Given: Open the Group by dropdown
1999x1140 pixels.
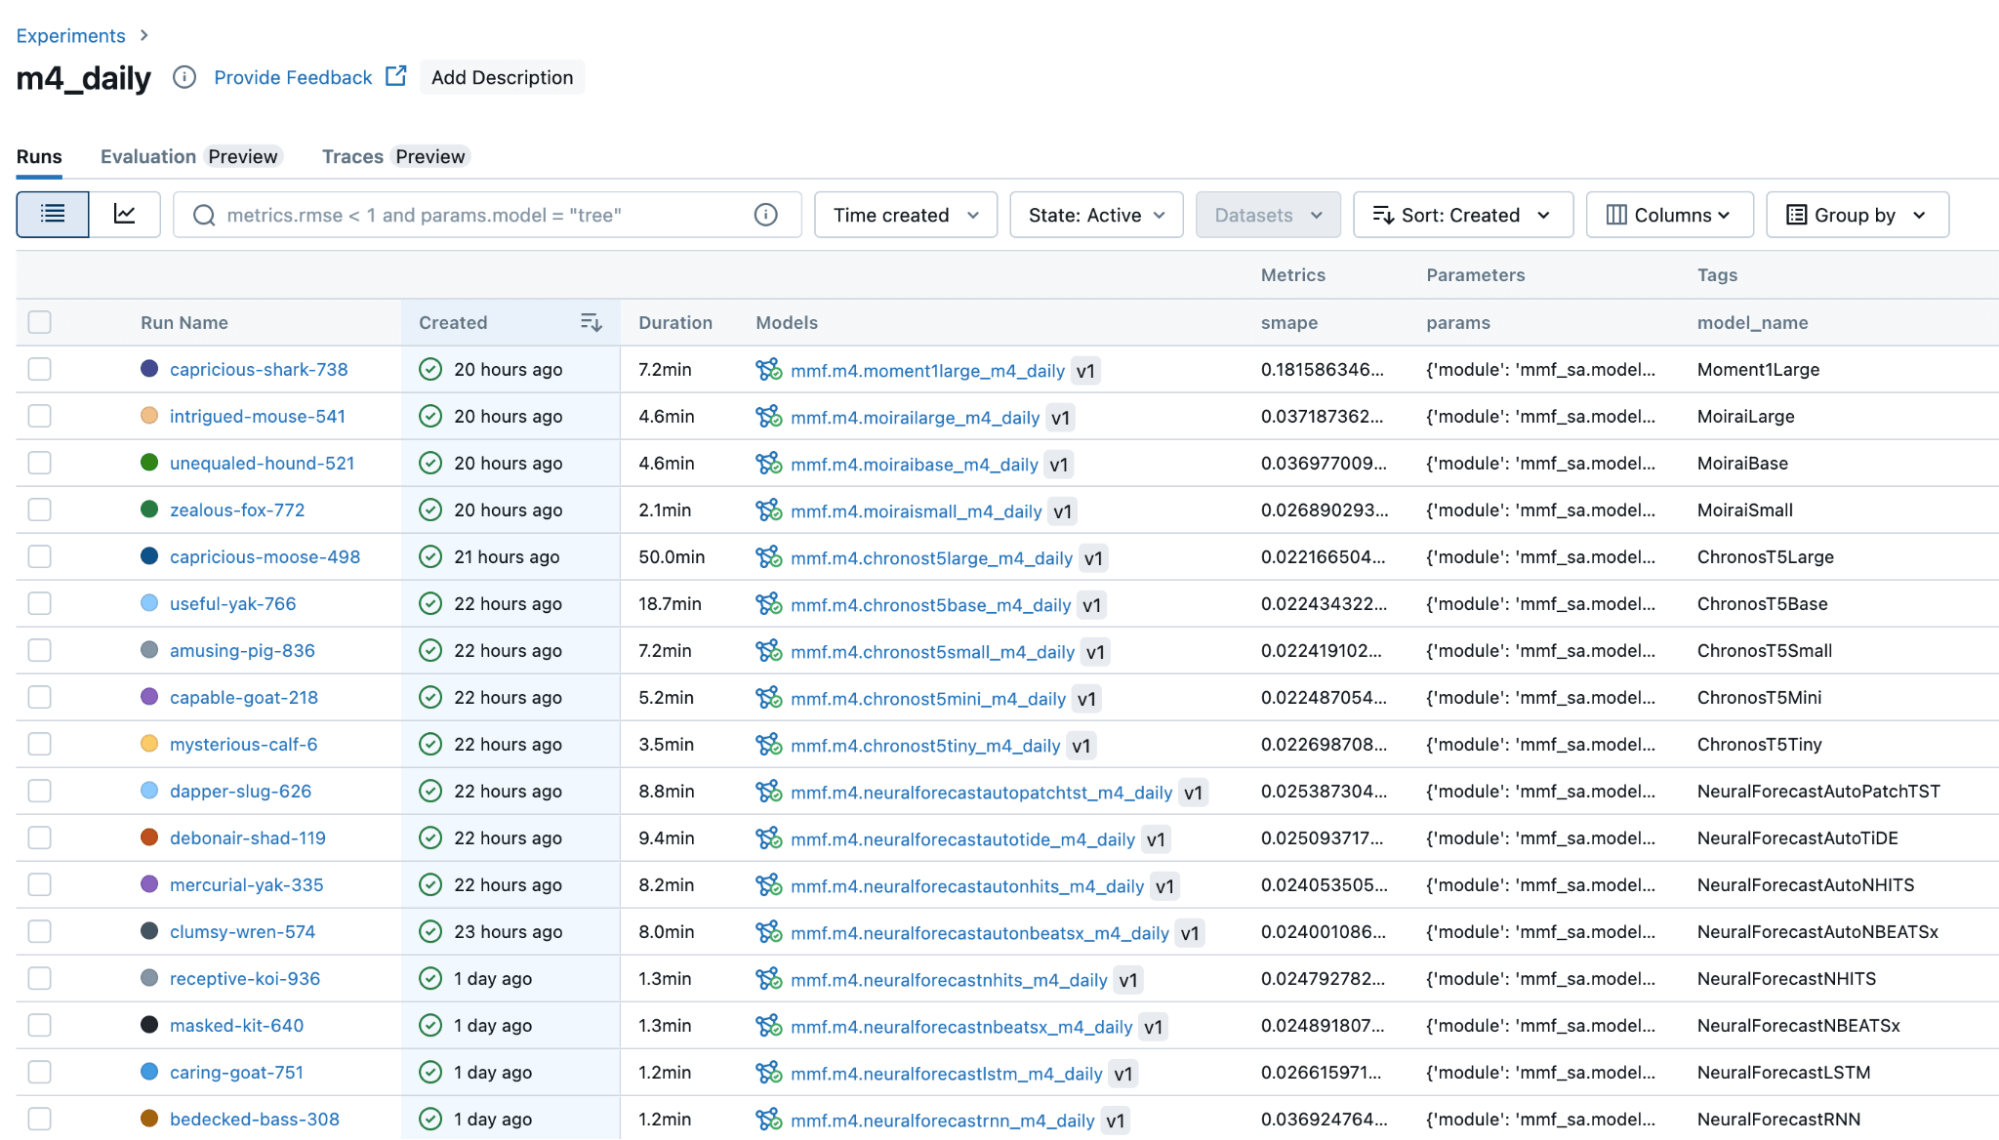Looking at the screenshot, I should (1856, 215).
